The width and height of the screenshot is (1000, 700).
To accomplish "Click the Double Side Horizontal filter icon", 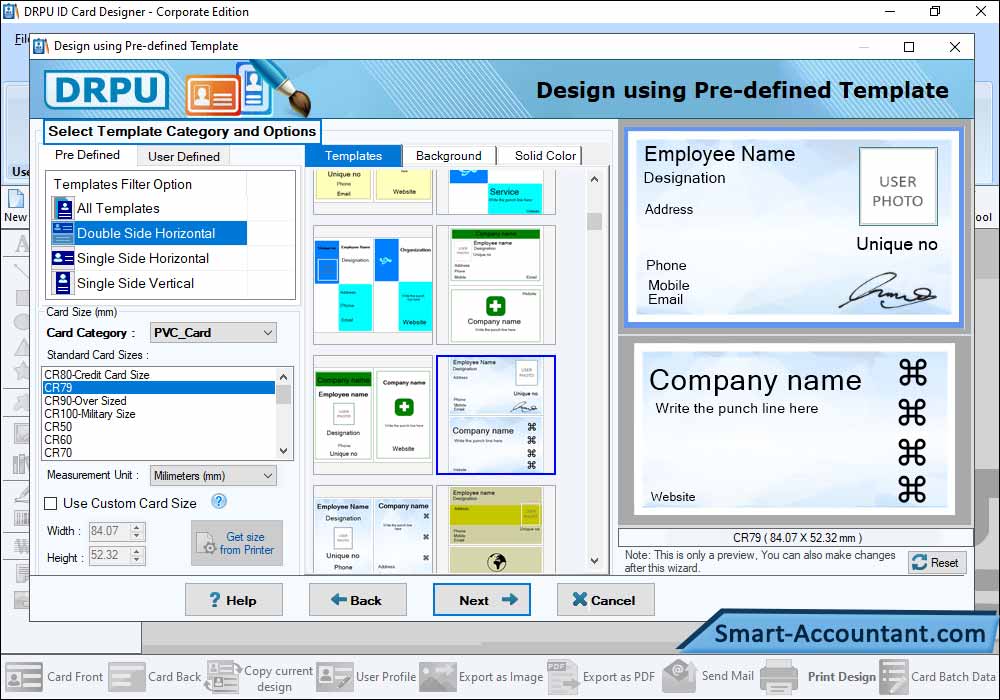I will 63,233.
